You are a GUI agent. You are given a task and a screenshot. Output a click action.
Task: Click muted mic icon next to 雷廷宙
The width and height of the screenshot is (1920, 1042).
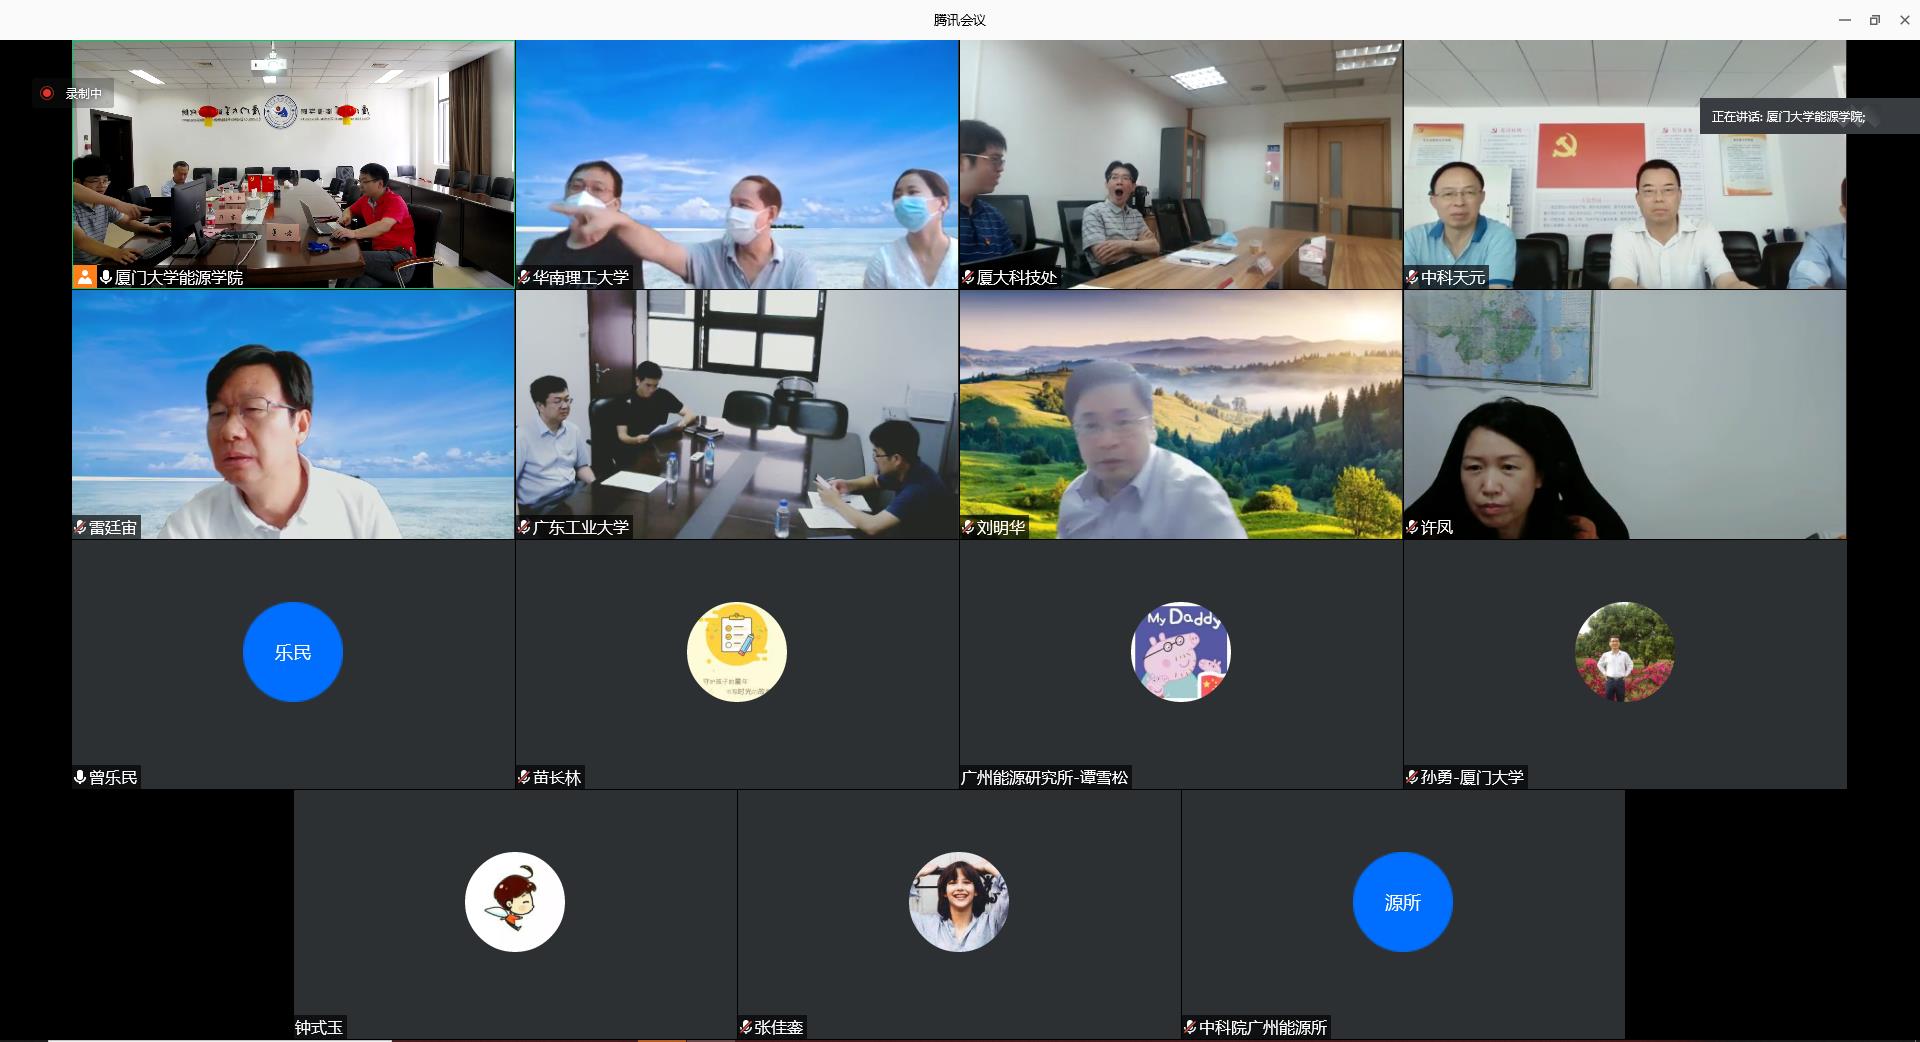(x=80, y=527)
